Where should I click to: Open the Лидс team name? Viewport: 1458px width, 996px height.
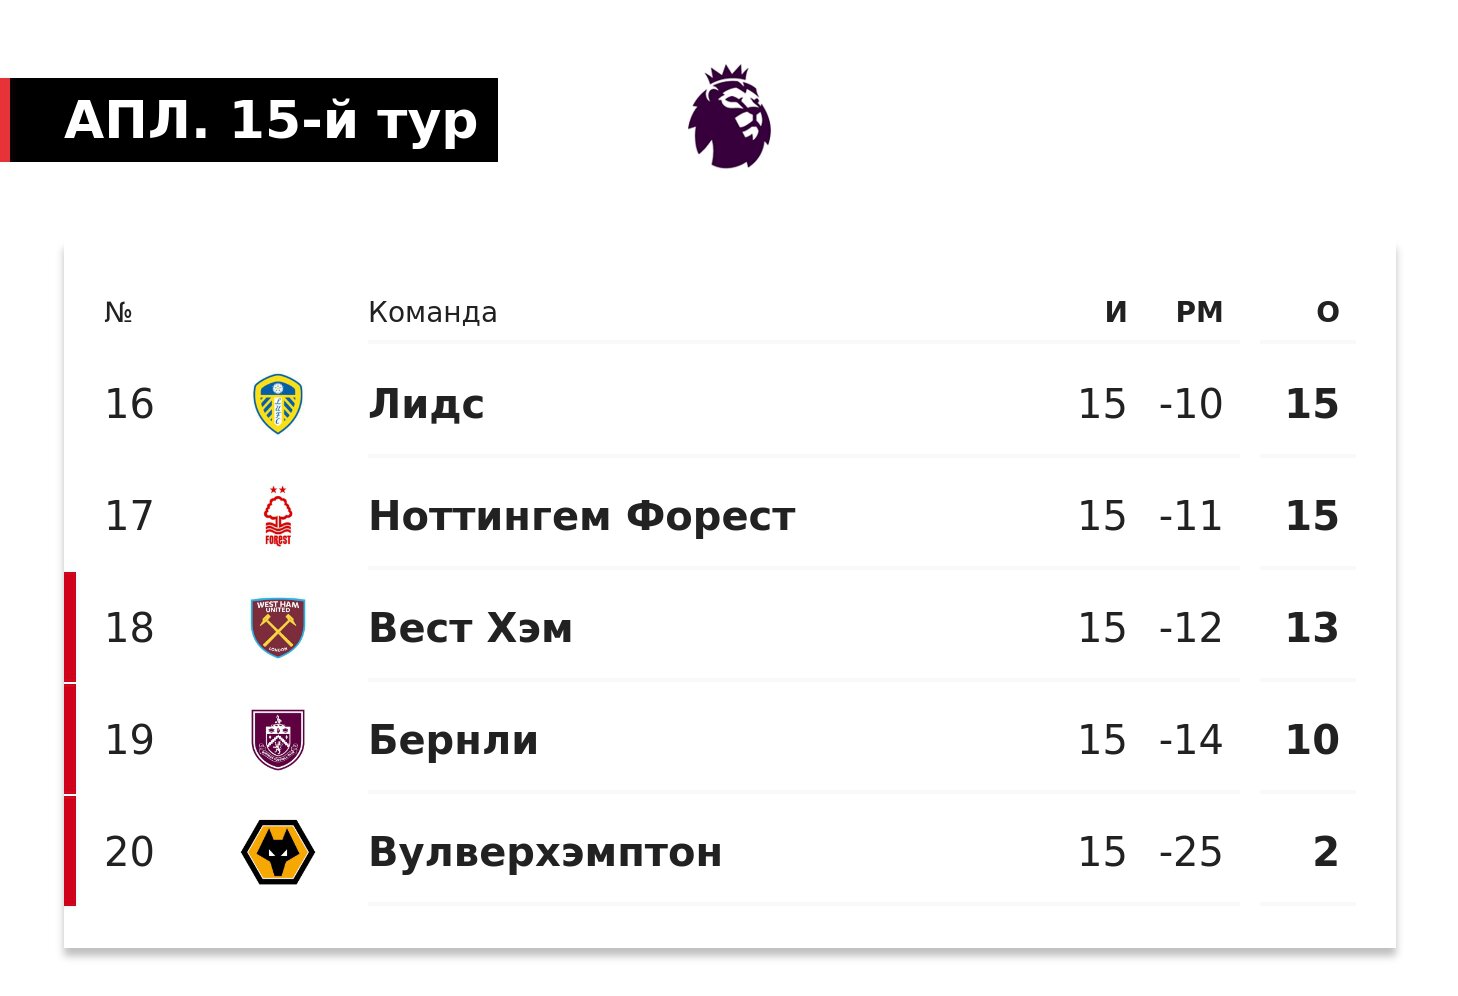coord(426,404)
